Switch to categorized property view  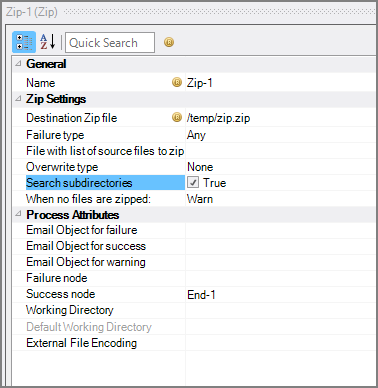[x=24, y=42]
